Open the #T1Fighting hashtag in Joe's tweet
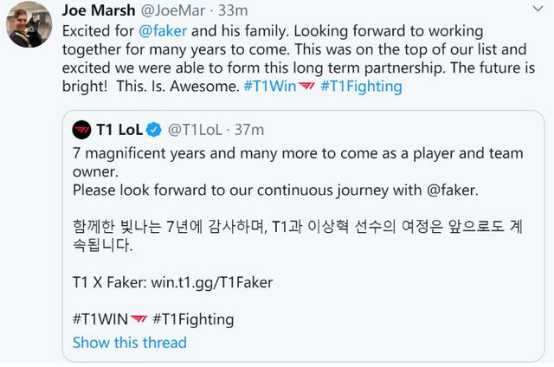The image size is (554, 367). 361,87
